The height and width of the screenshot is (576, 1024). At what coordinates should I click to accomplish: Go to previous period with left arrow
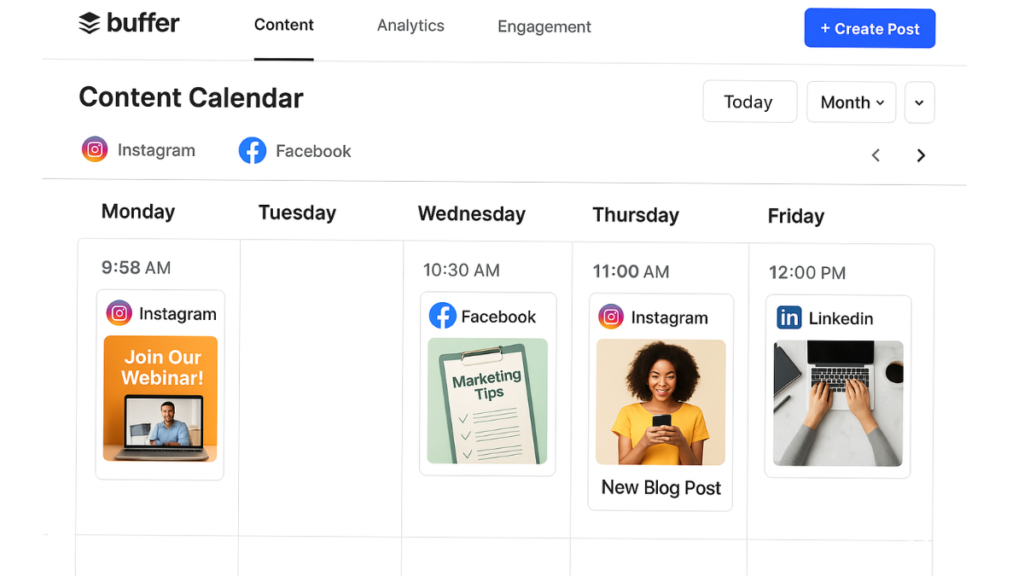876,155
